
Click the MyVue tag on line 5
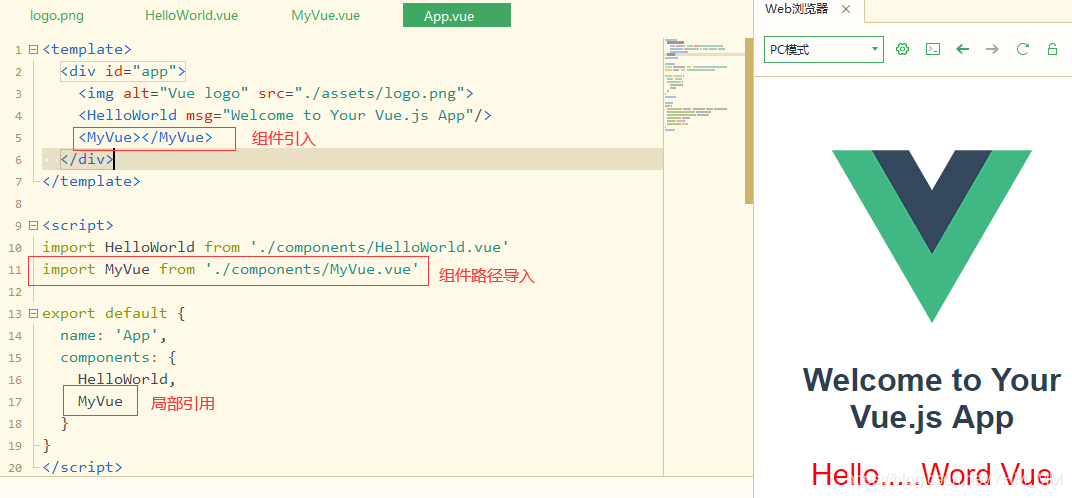tap(146, 137)
